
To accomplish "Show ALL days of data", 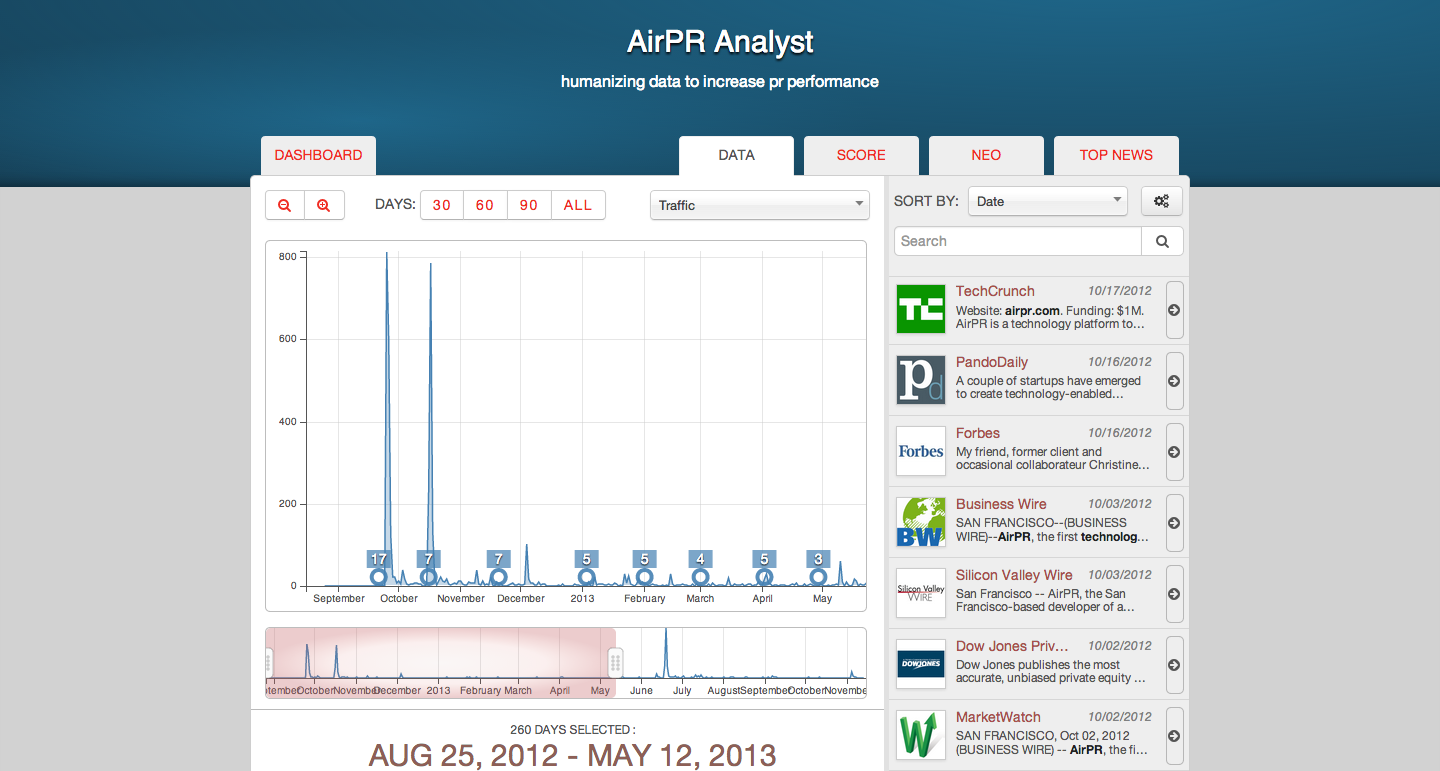I will tap(578, 205).
